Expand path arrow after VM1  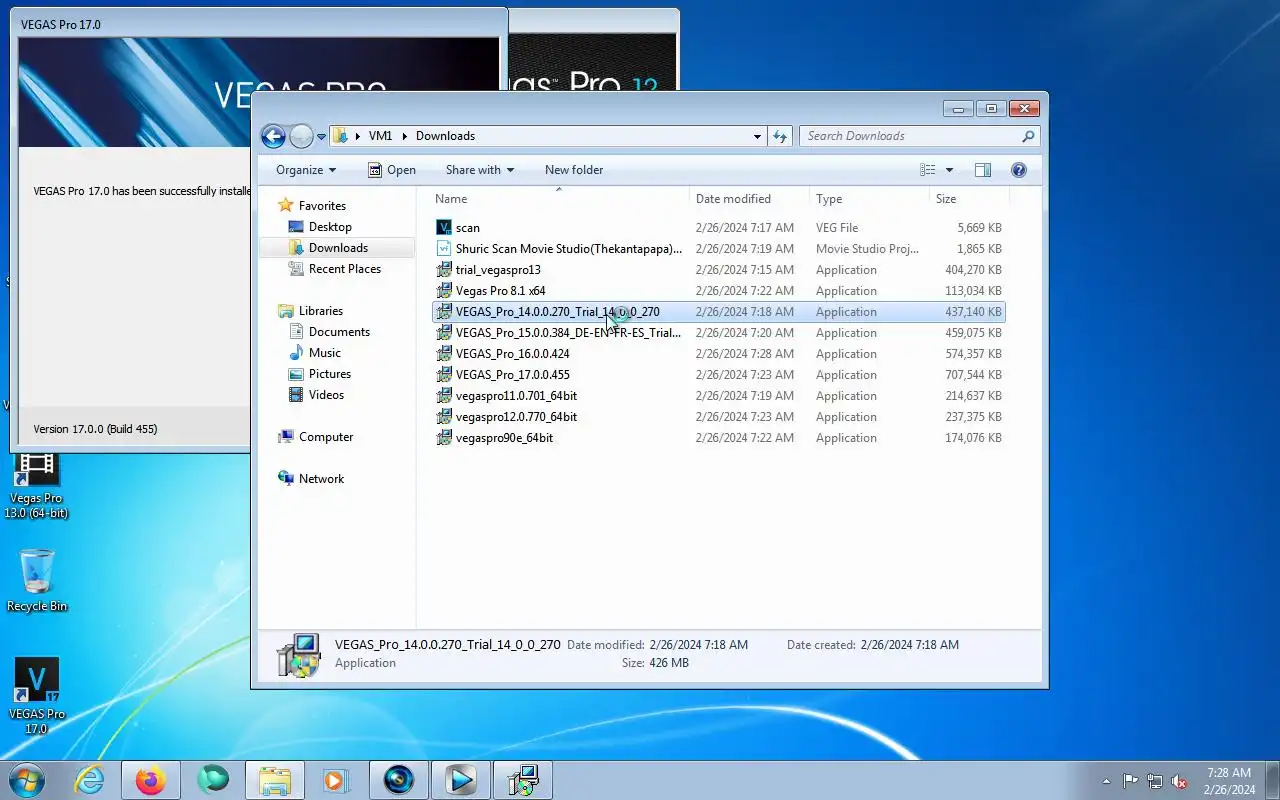tap(404, 136)
